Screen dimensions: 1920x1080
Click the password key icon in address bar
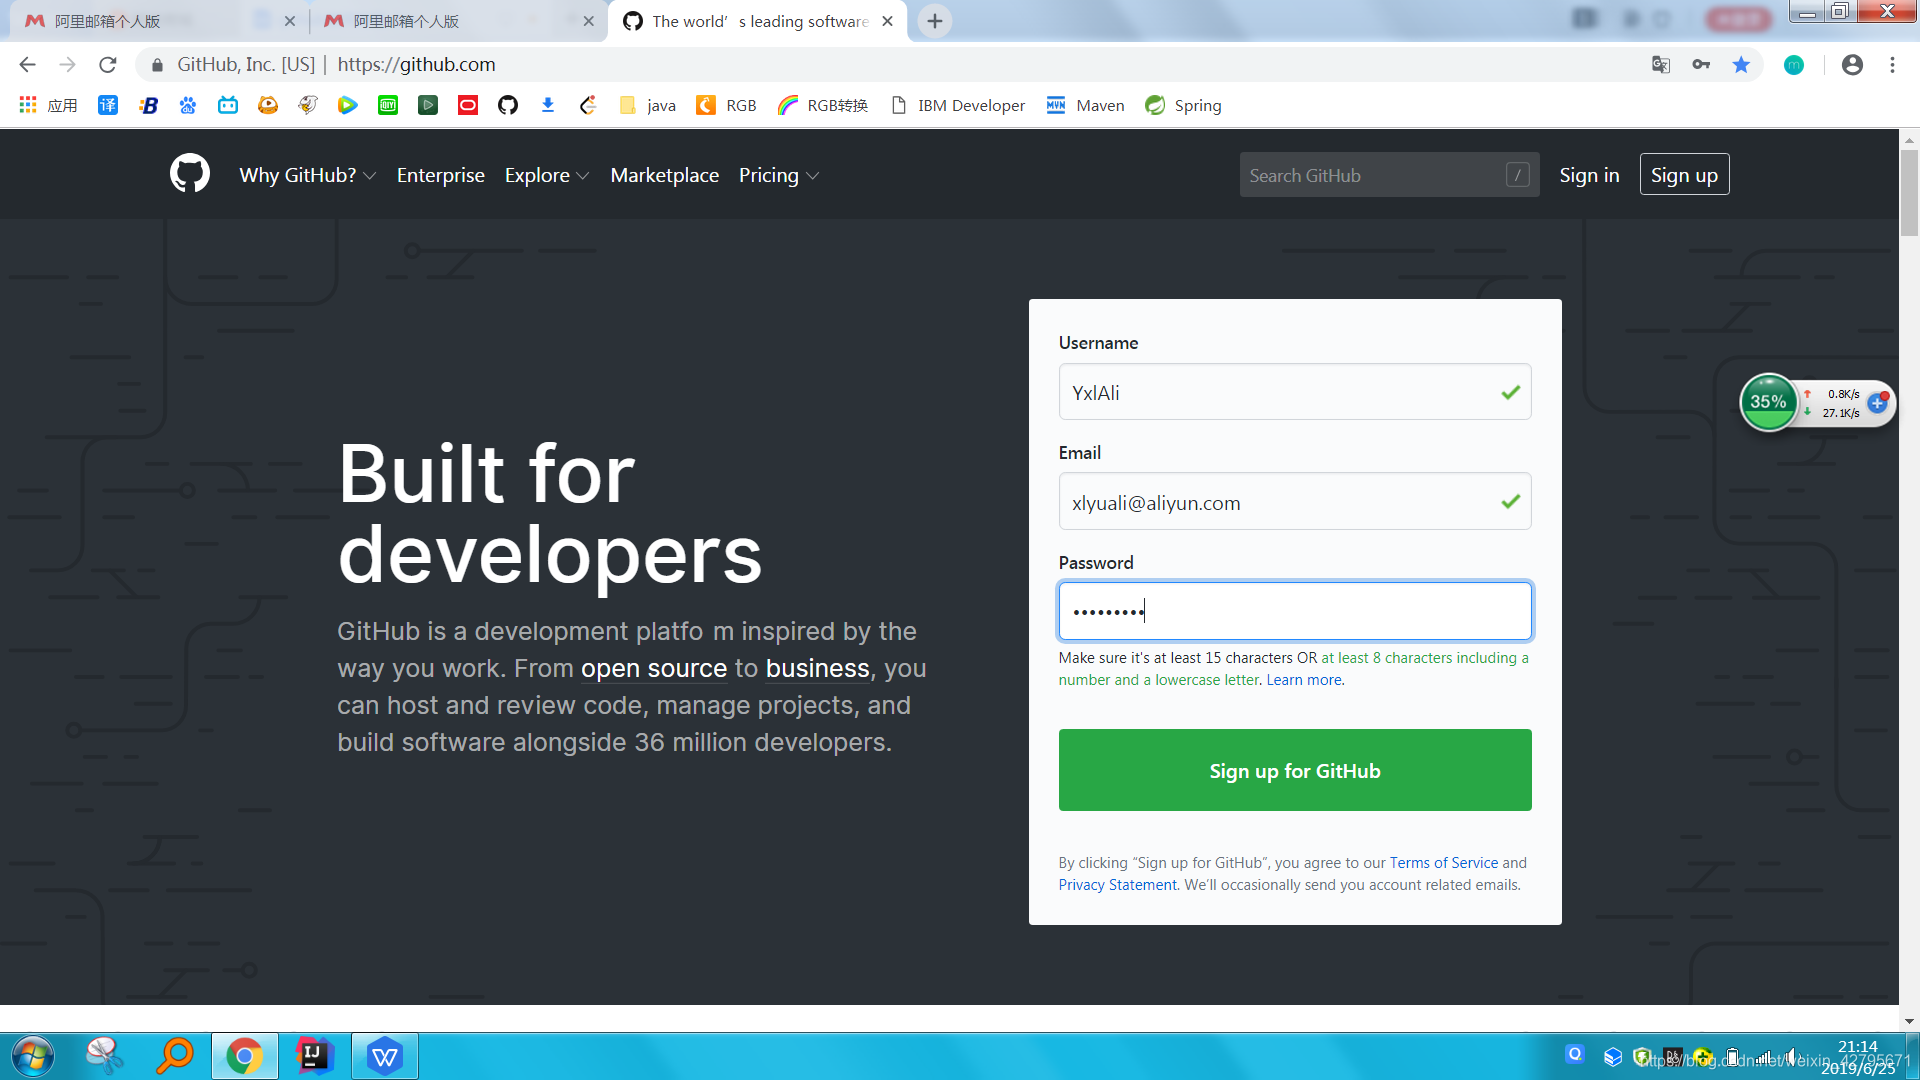pos(1701,65)
